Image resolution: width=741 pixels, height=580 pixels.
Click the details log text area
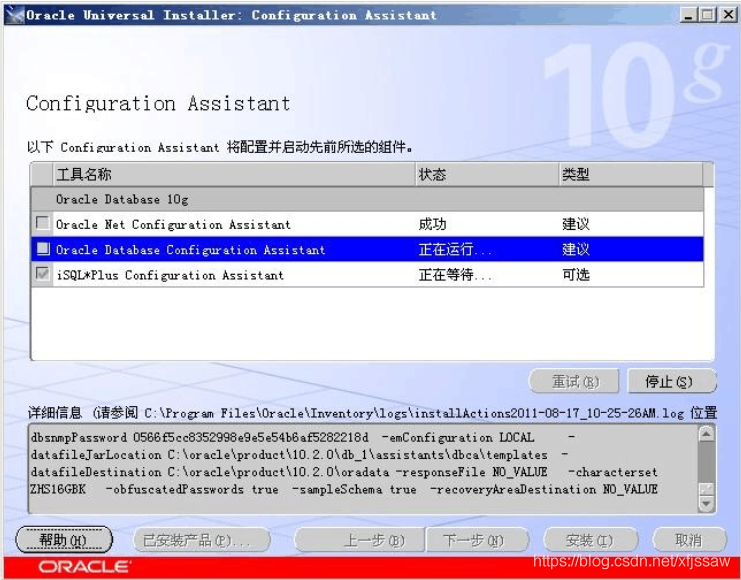(x=363, y=468)
